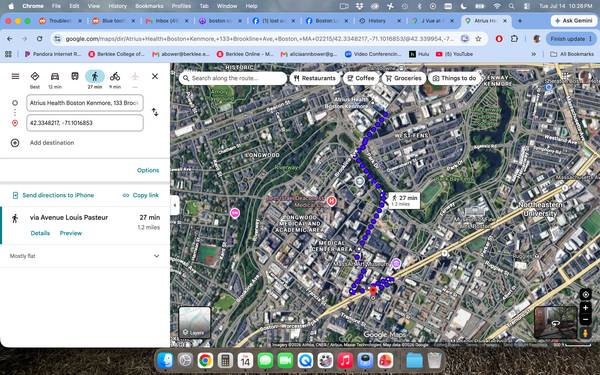Open the History menu in menu bar
The width and height of the screenshot is (600, 375).
117,6
